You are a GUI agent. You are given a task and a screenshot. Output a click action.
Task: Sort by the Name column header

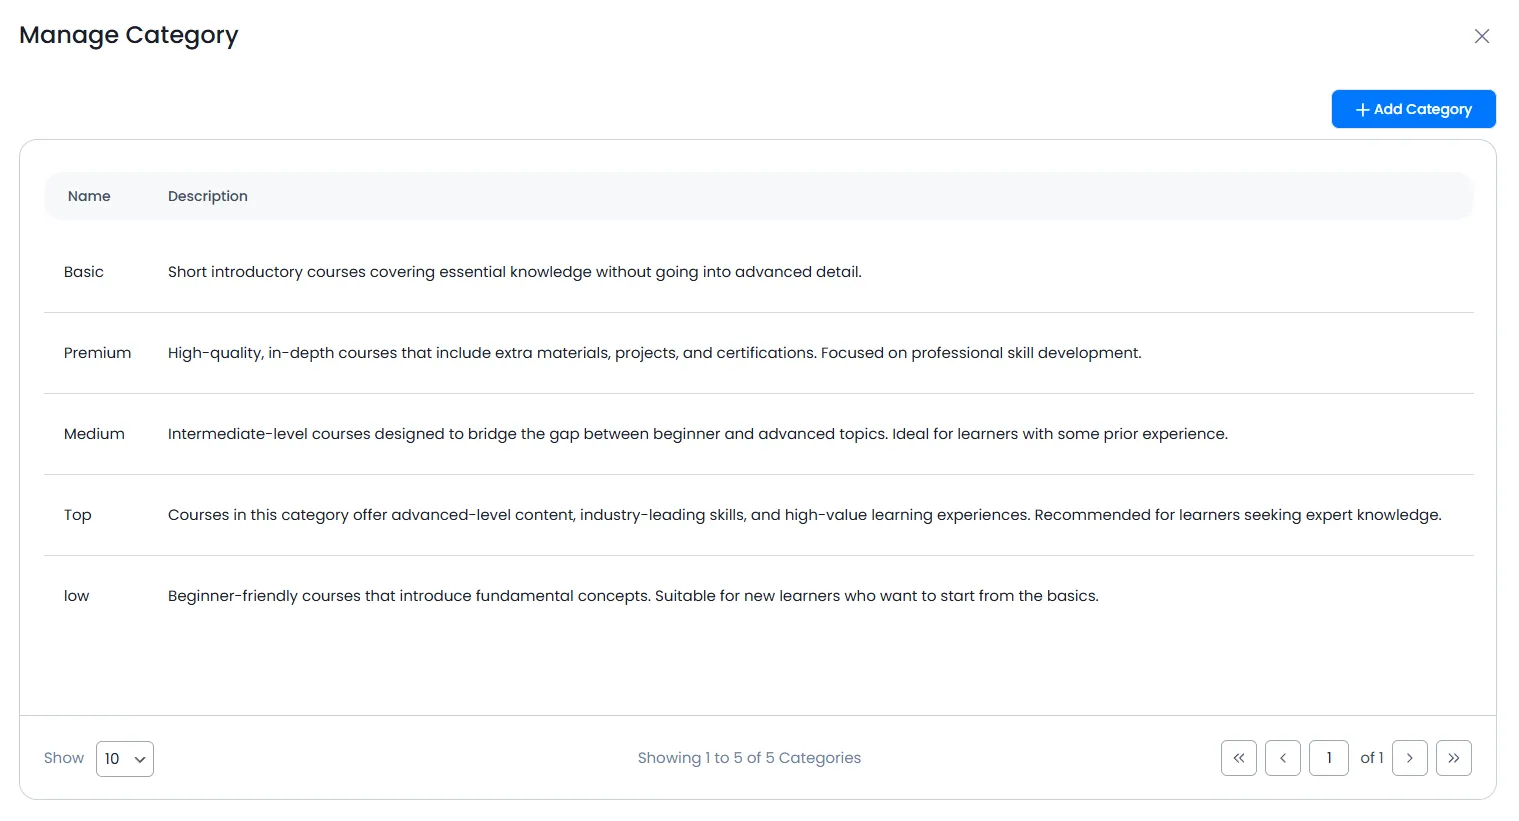89,196
